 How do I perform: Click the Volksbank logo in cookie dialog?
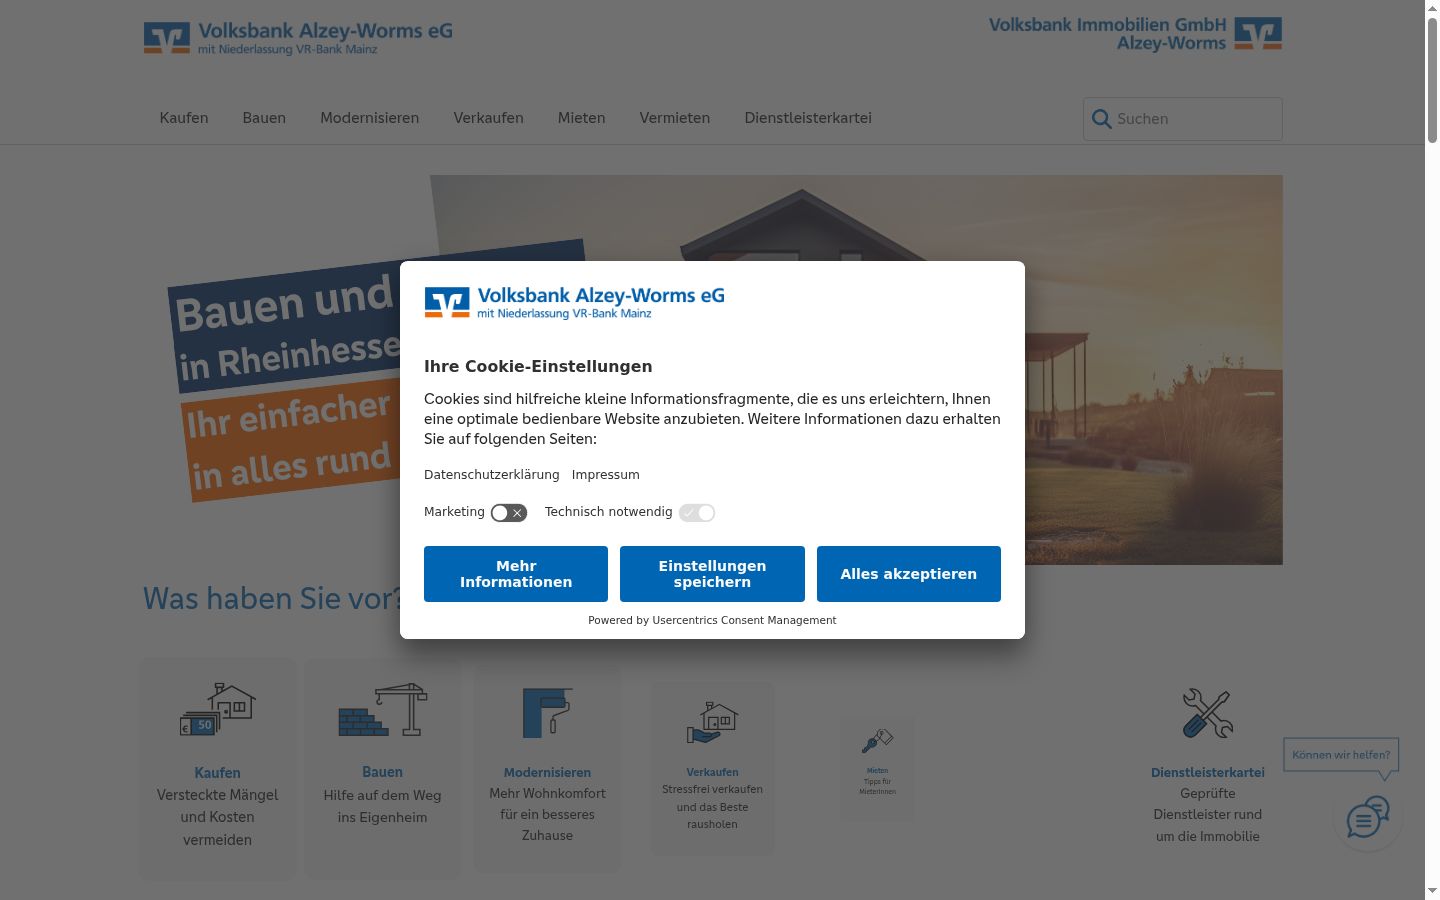[x=574, y=302]
